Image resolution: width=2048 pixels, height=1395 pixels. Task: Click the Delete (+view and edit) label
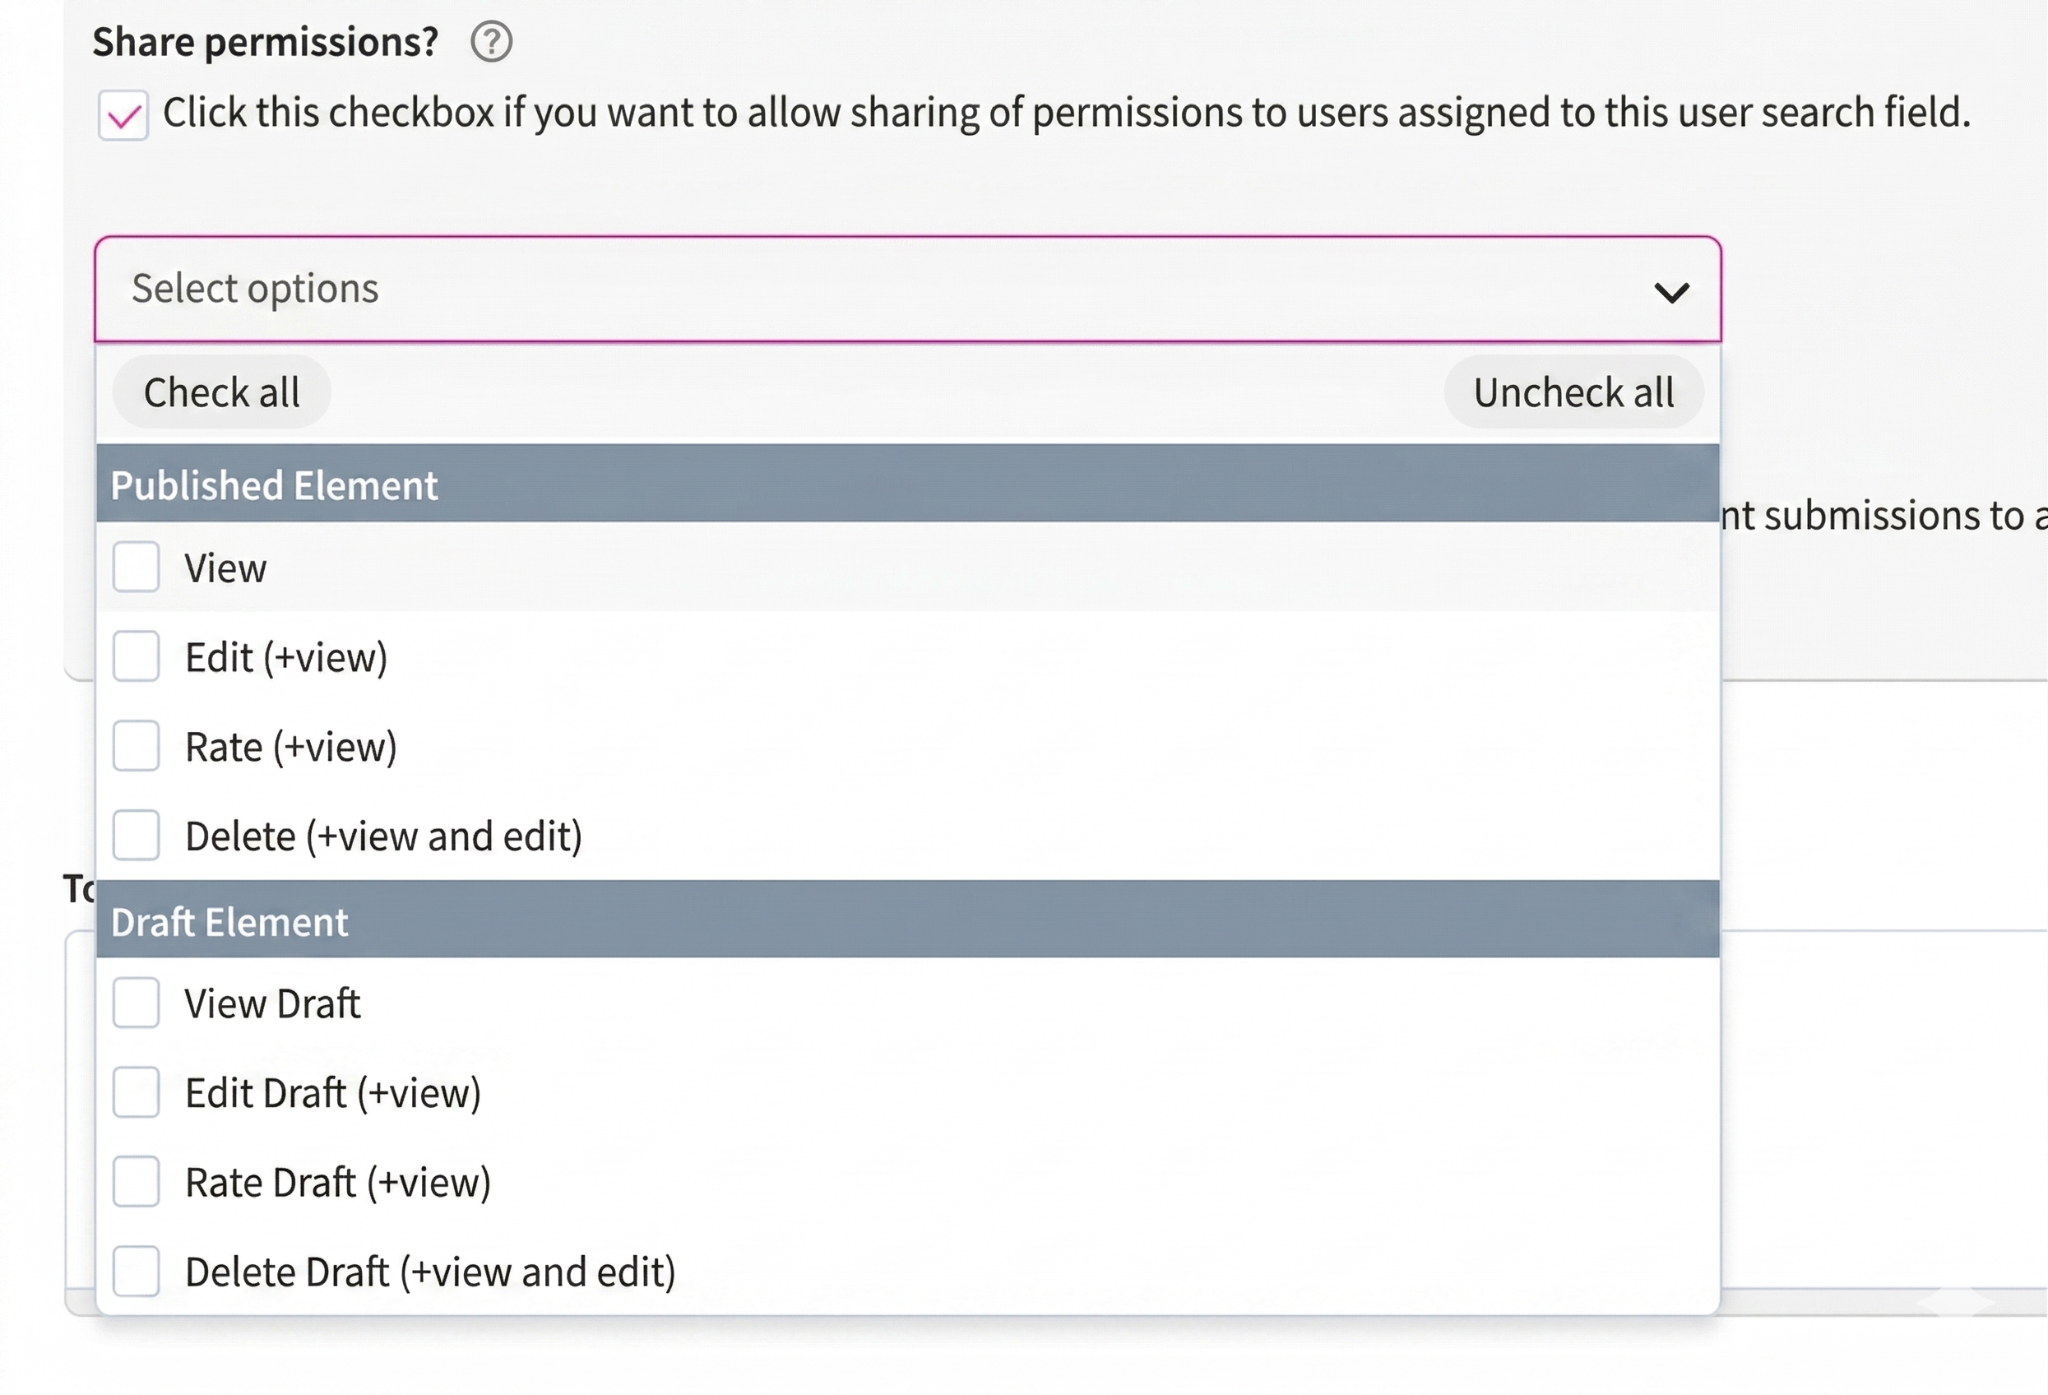point(383,836)
